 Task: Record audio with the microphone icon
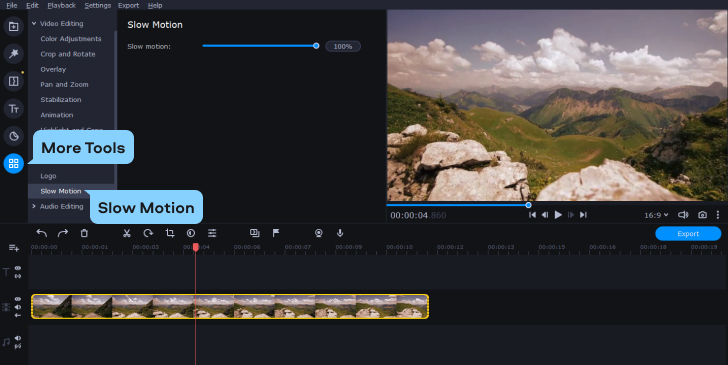(340, 233)
